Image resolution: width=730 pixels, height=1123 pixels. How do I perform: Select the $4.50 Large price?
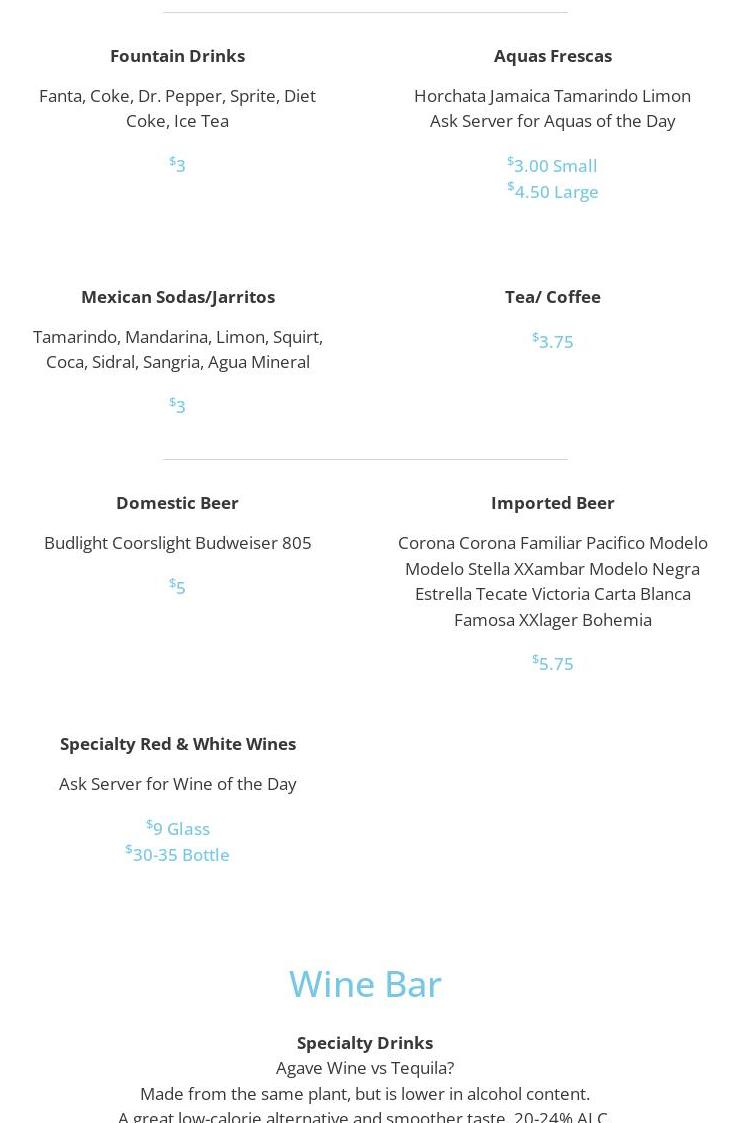553,191
